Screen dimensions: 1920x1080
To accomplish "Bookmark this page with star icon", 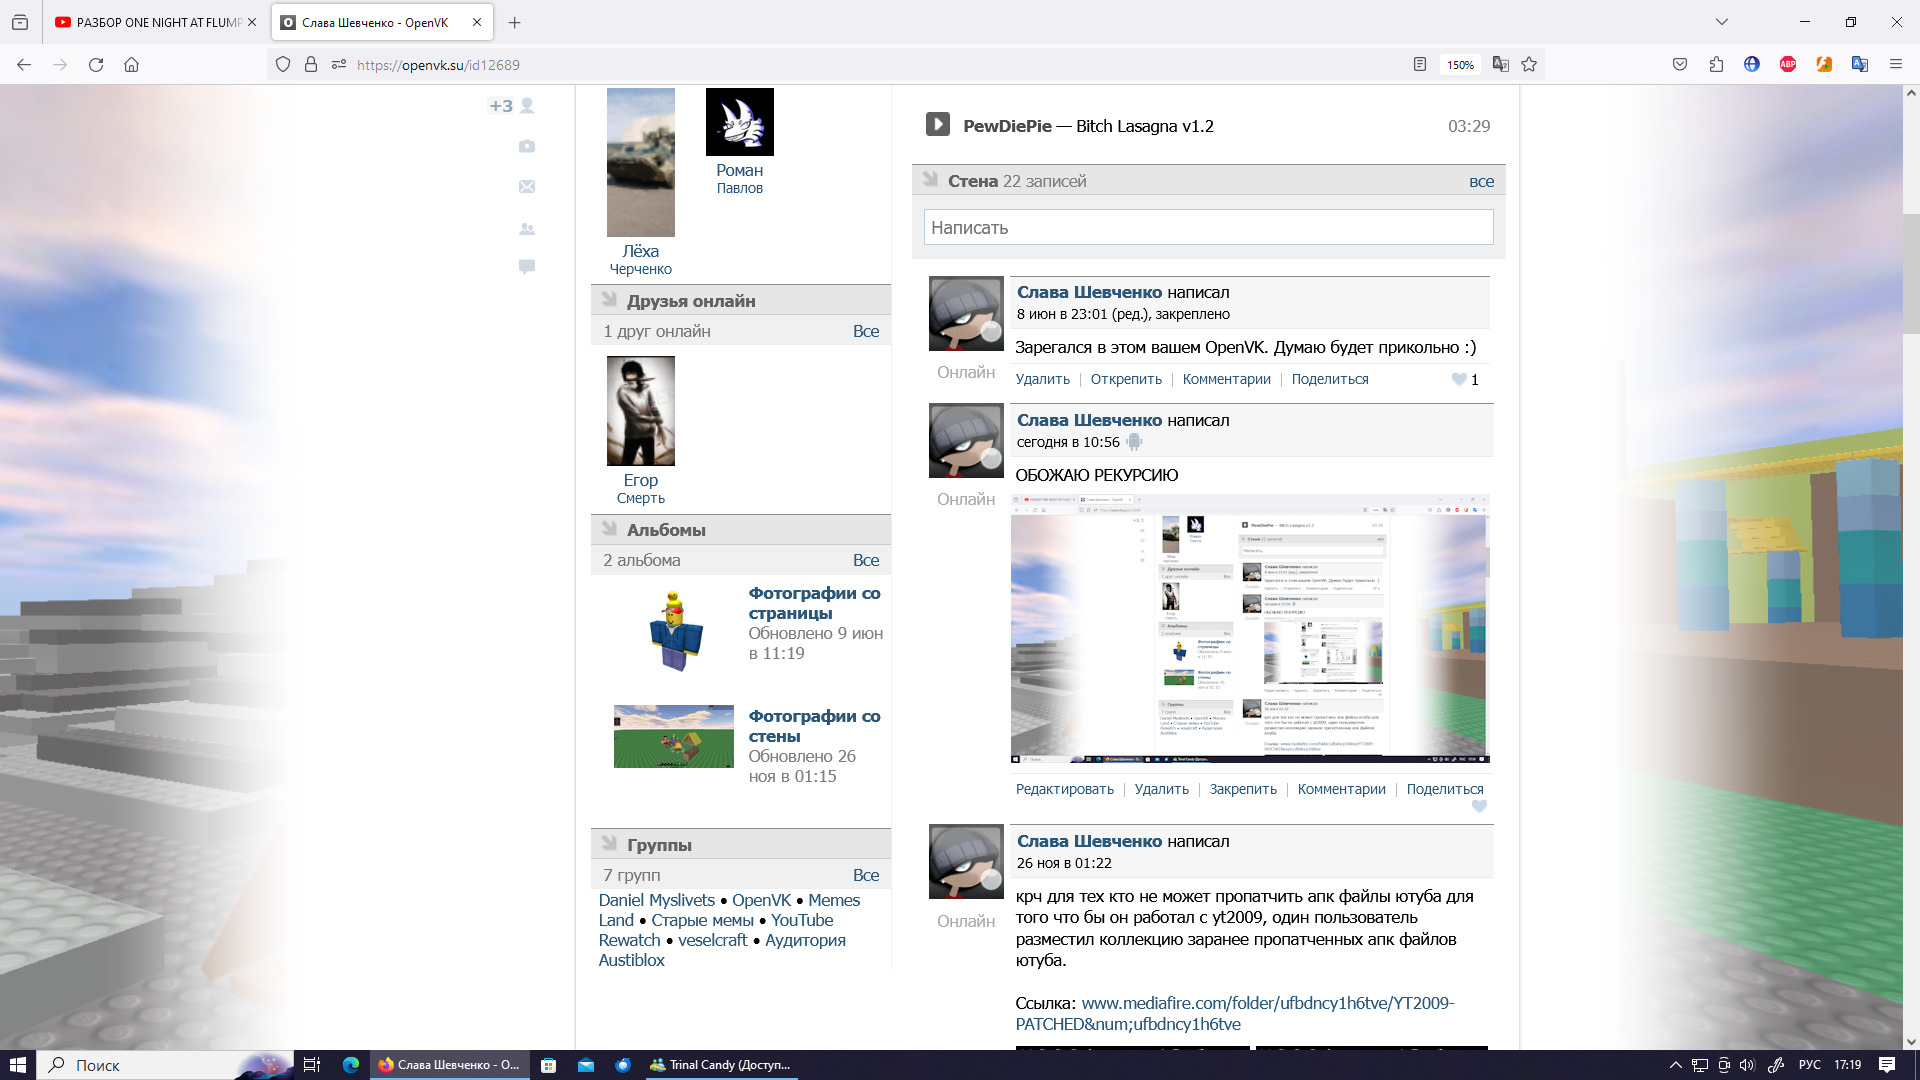I will coord(1529,65).
